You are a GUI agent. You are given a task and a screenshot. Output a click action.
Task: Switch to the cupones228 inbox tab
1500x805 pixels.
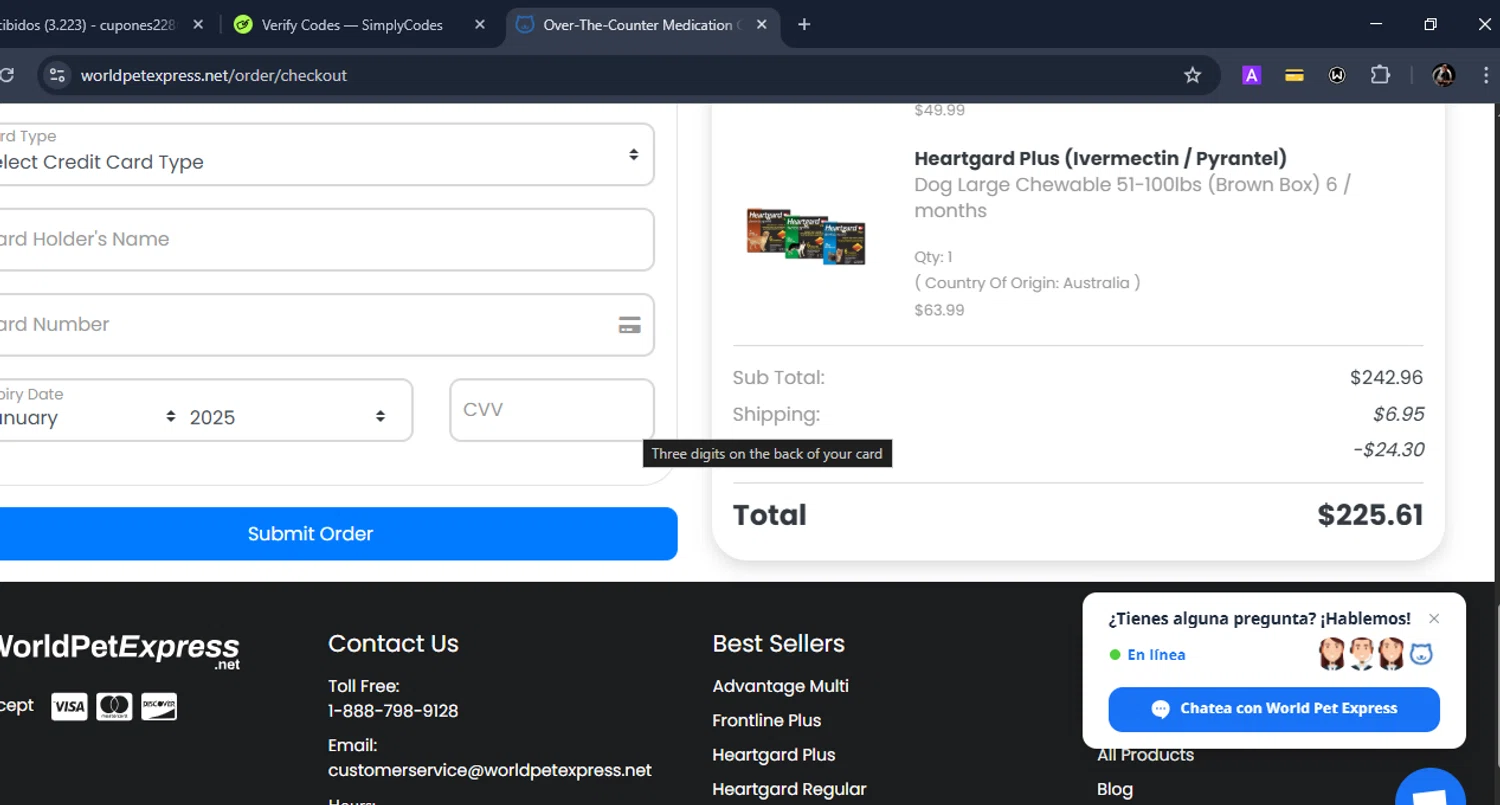(90, 25)
